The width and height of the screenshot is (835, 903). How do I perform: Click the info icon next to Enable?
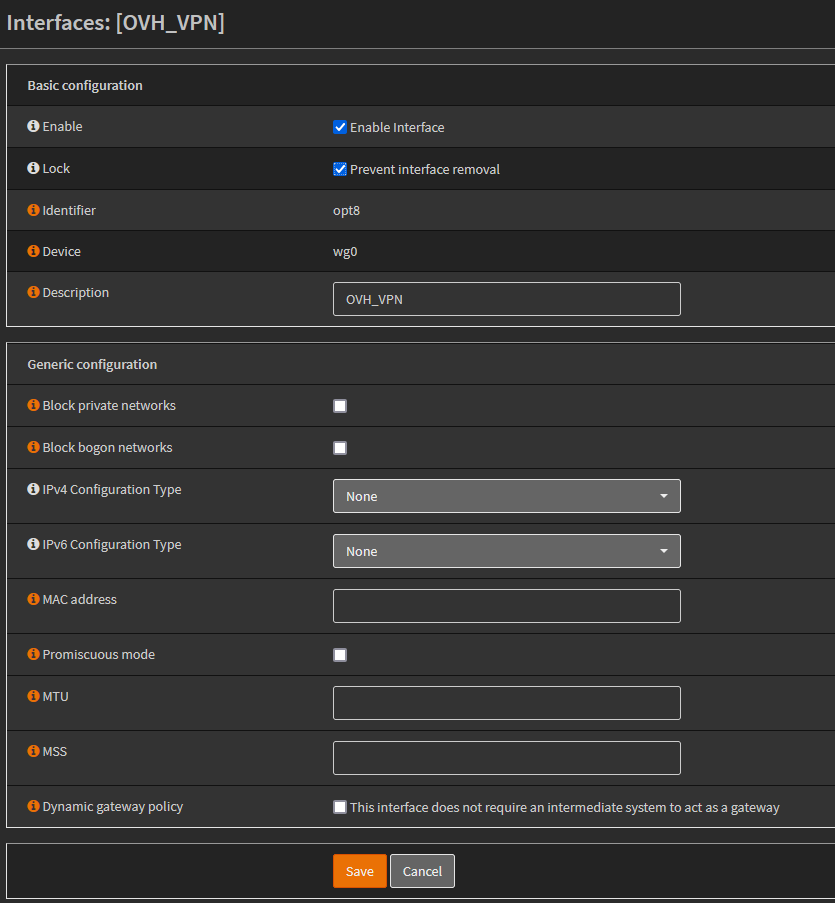pyautogui.click(x=33, y=127)
